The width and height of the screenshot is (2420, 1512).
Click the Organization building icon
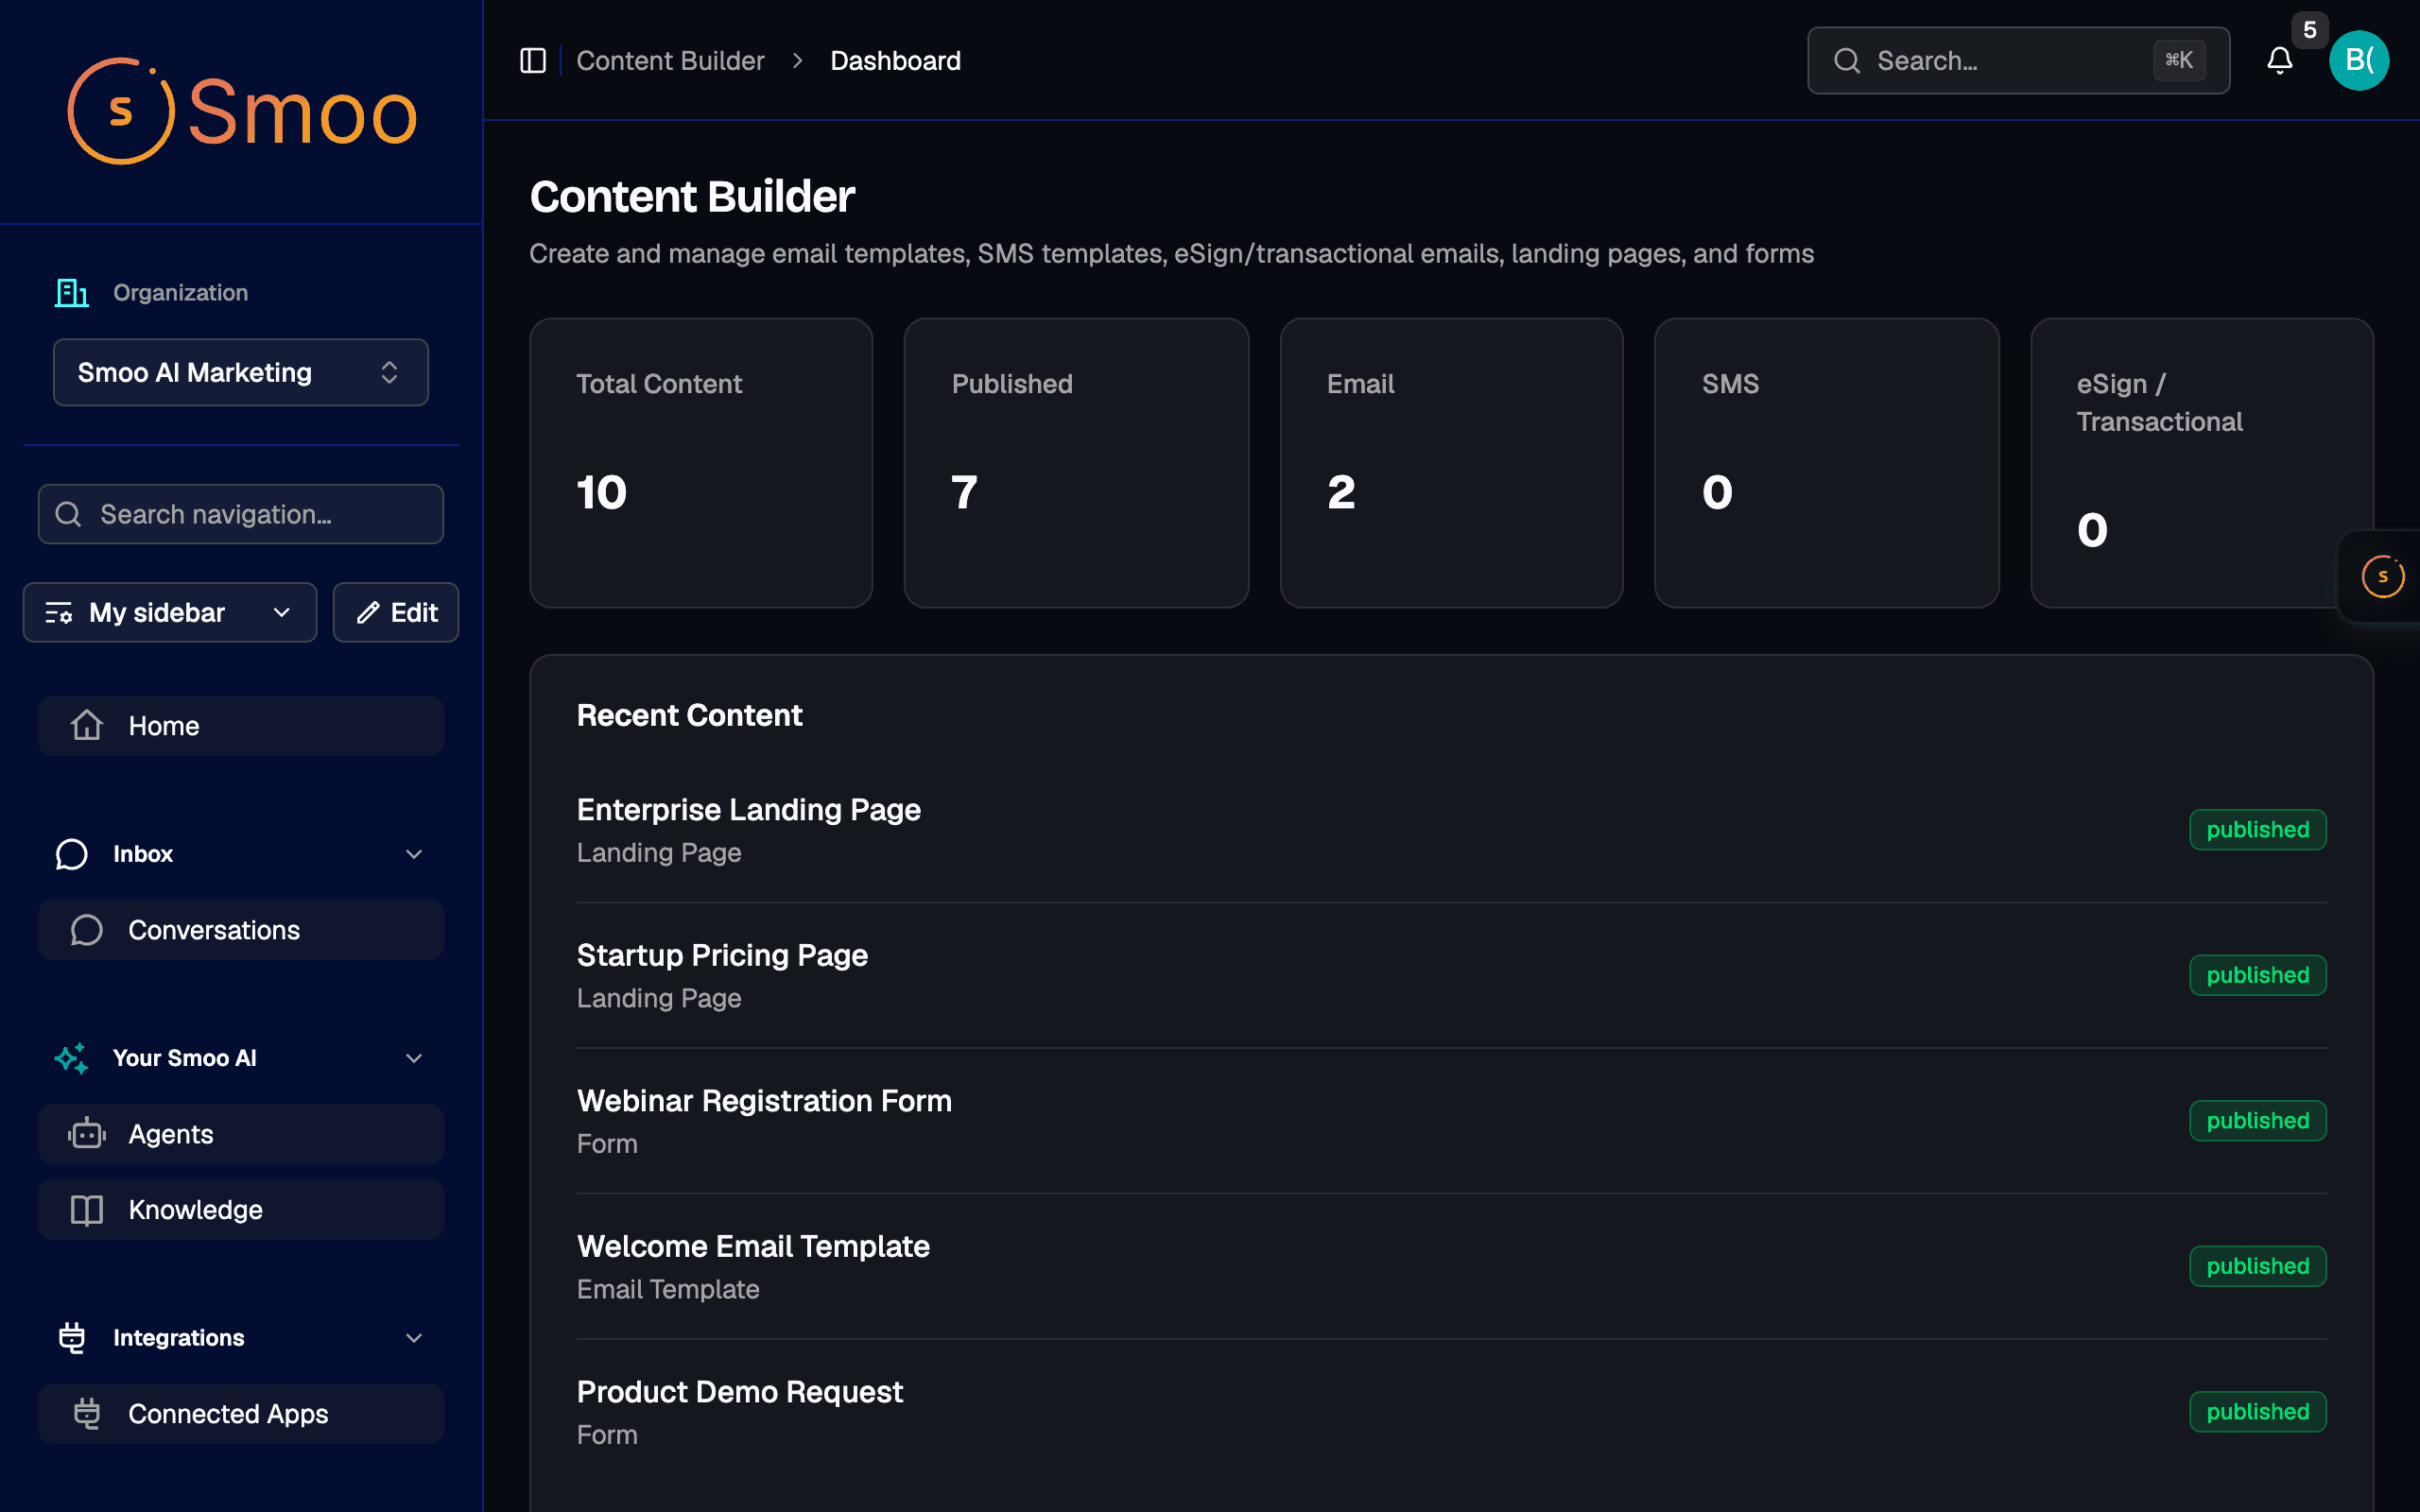click(72, 293)
